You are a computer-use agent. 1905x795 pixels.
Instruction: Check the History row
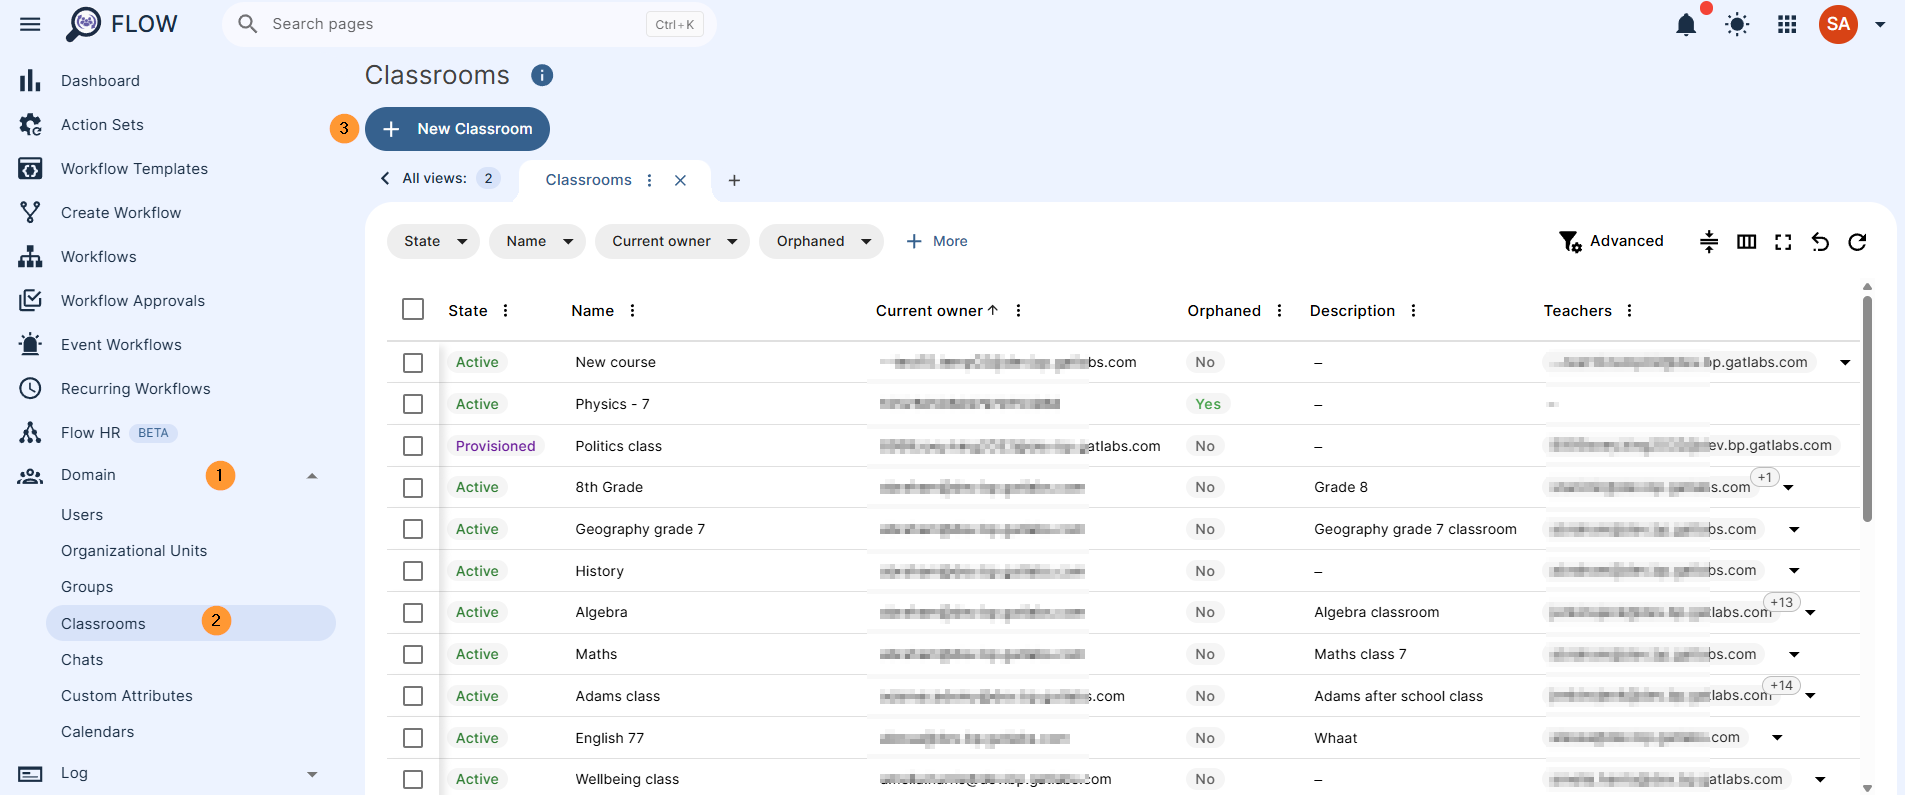tap(413, 571)
